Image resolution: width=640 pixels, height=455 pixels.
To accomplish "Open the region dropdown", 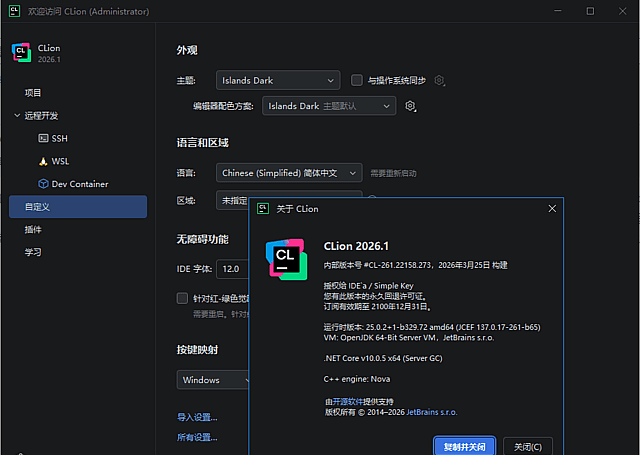I will coord(233,200).
